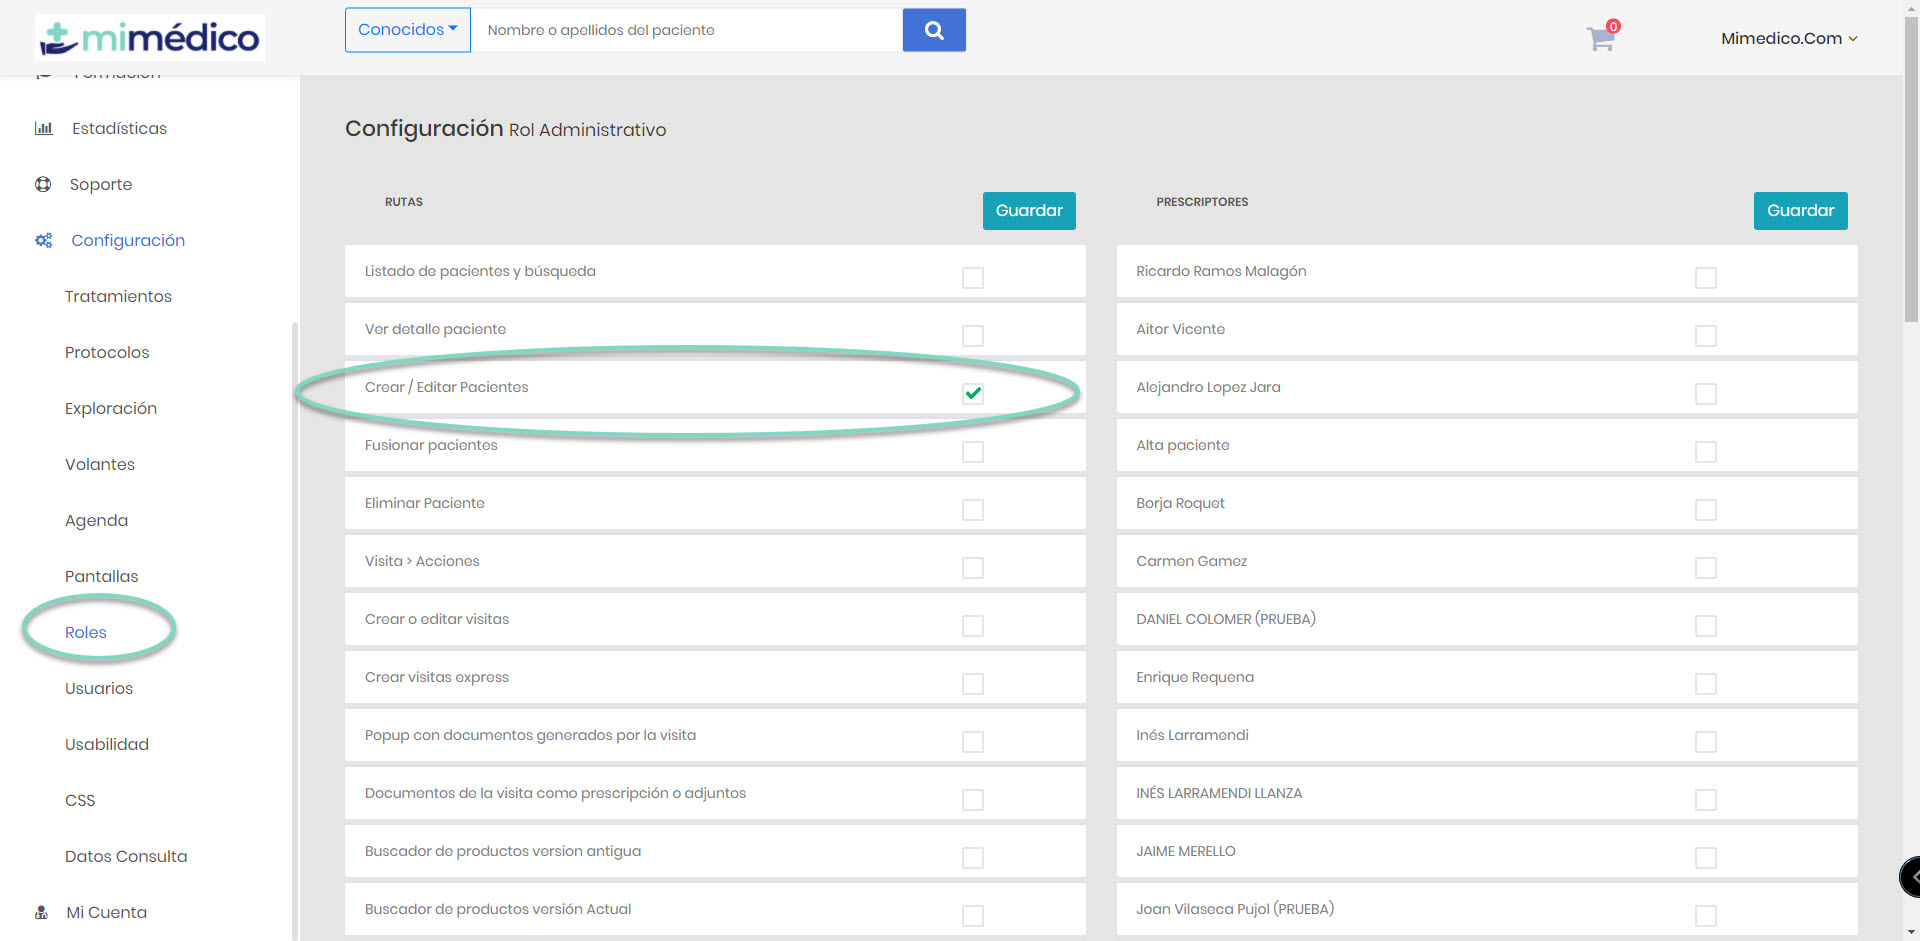
Task: Click the magnifying glass search button
Action: 933,30
